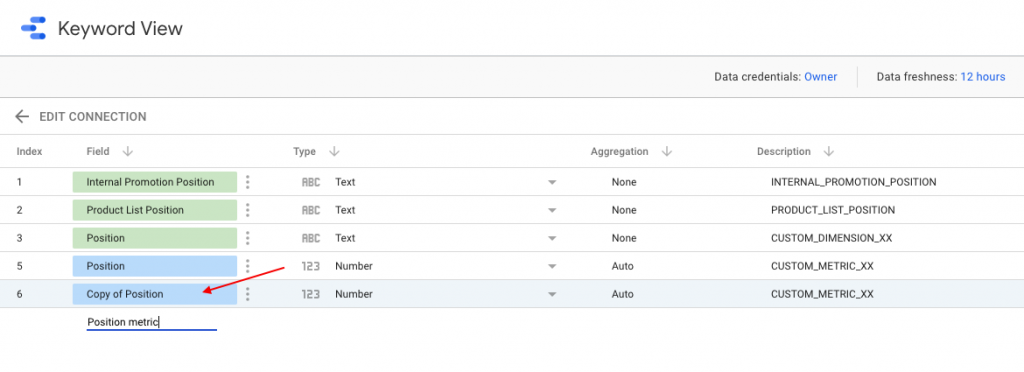Screen dimensions: 1024x372
Task: Click the Field column header label
Action: pos(98,151)
